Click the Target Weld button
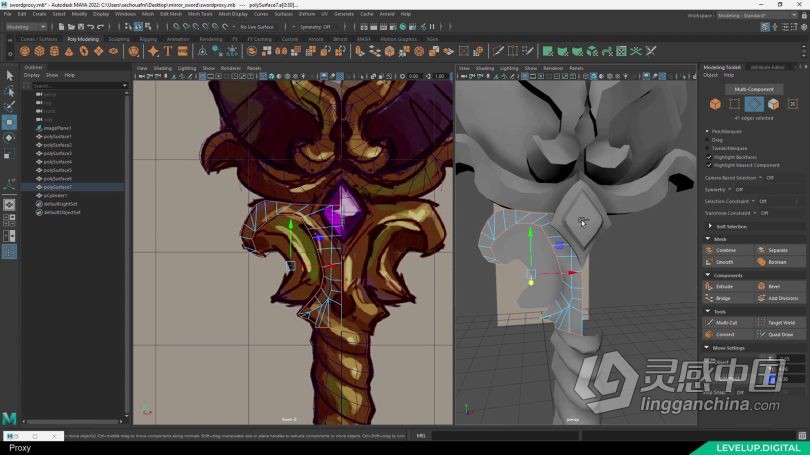 [x=780, y=322]
